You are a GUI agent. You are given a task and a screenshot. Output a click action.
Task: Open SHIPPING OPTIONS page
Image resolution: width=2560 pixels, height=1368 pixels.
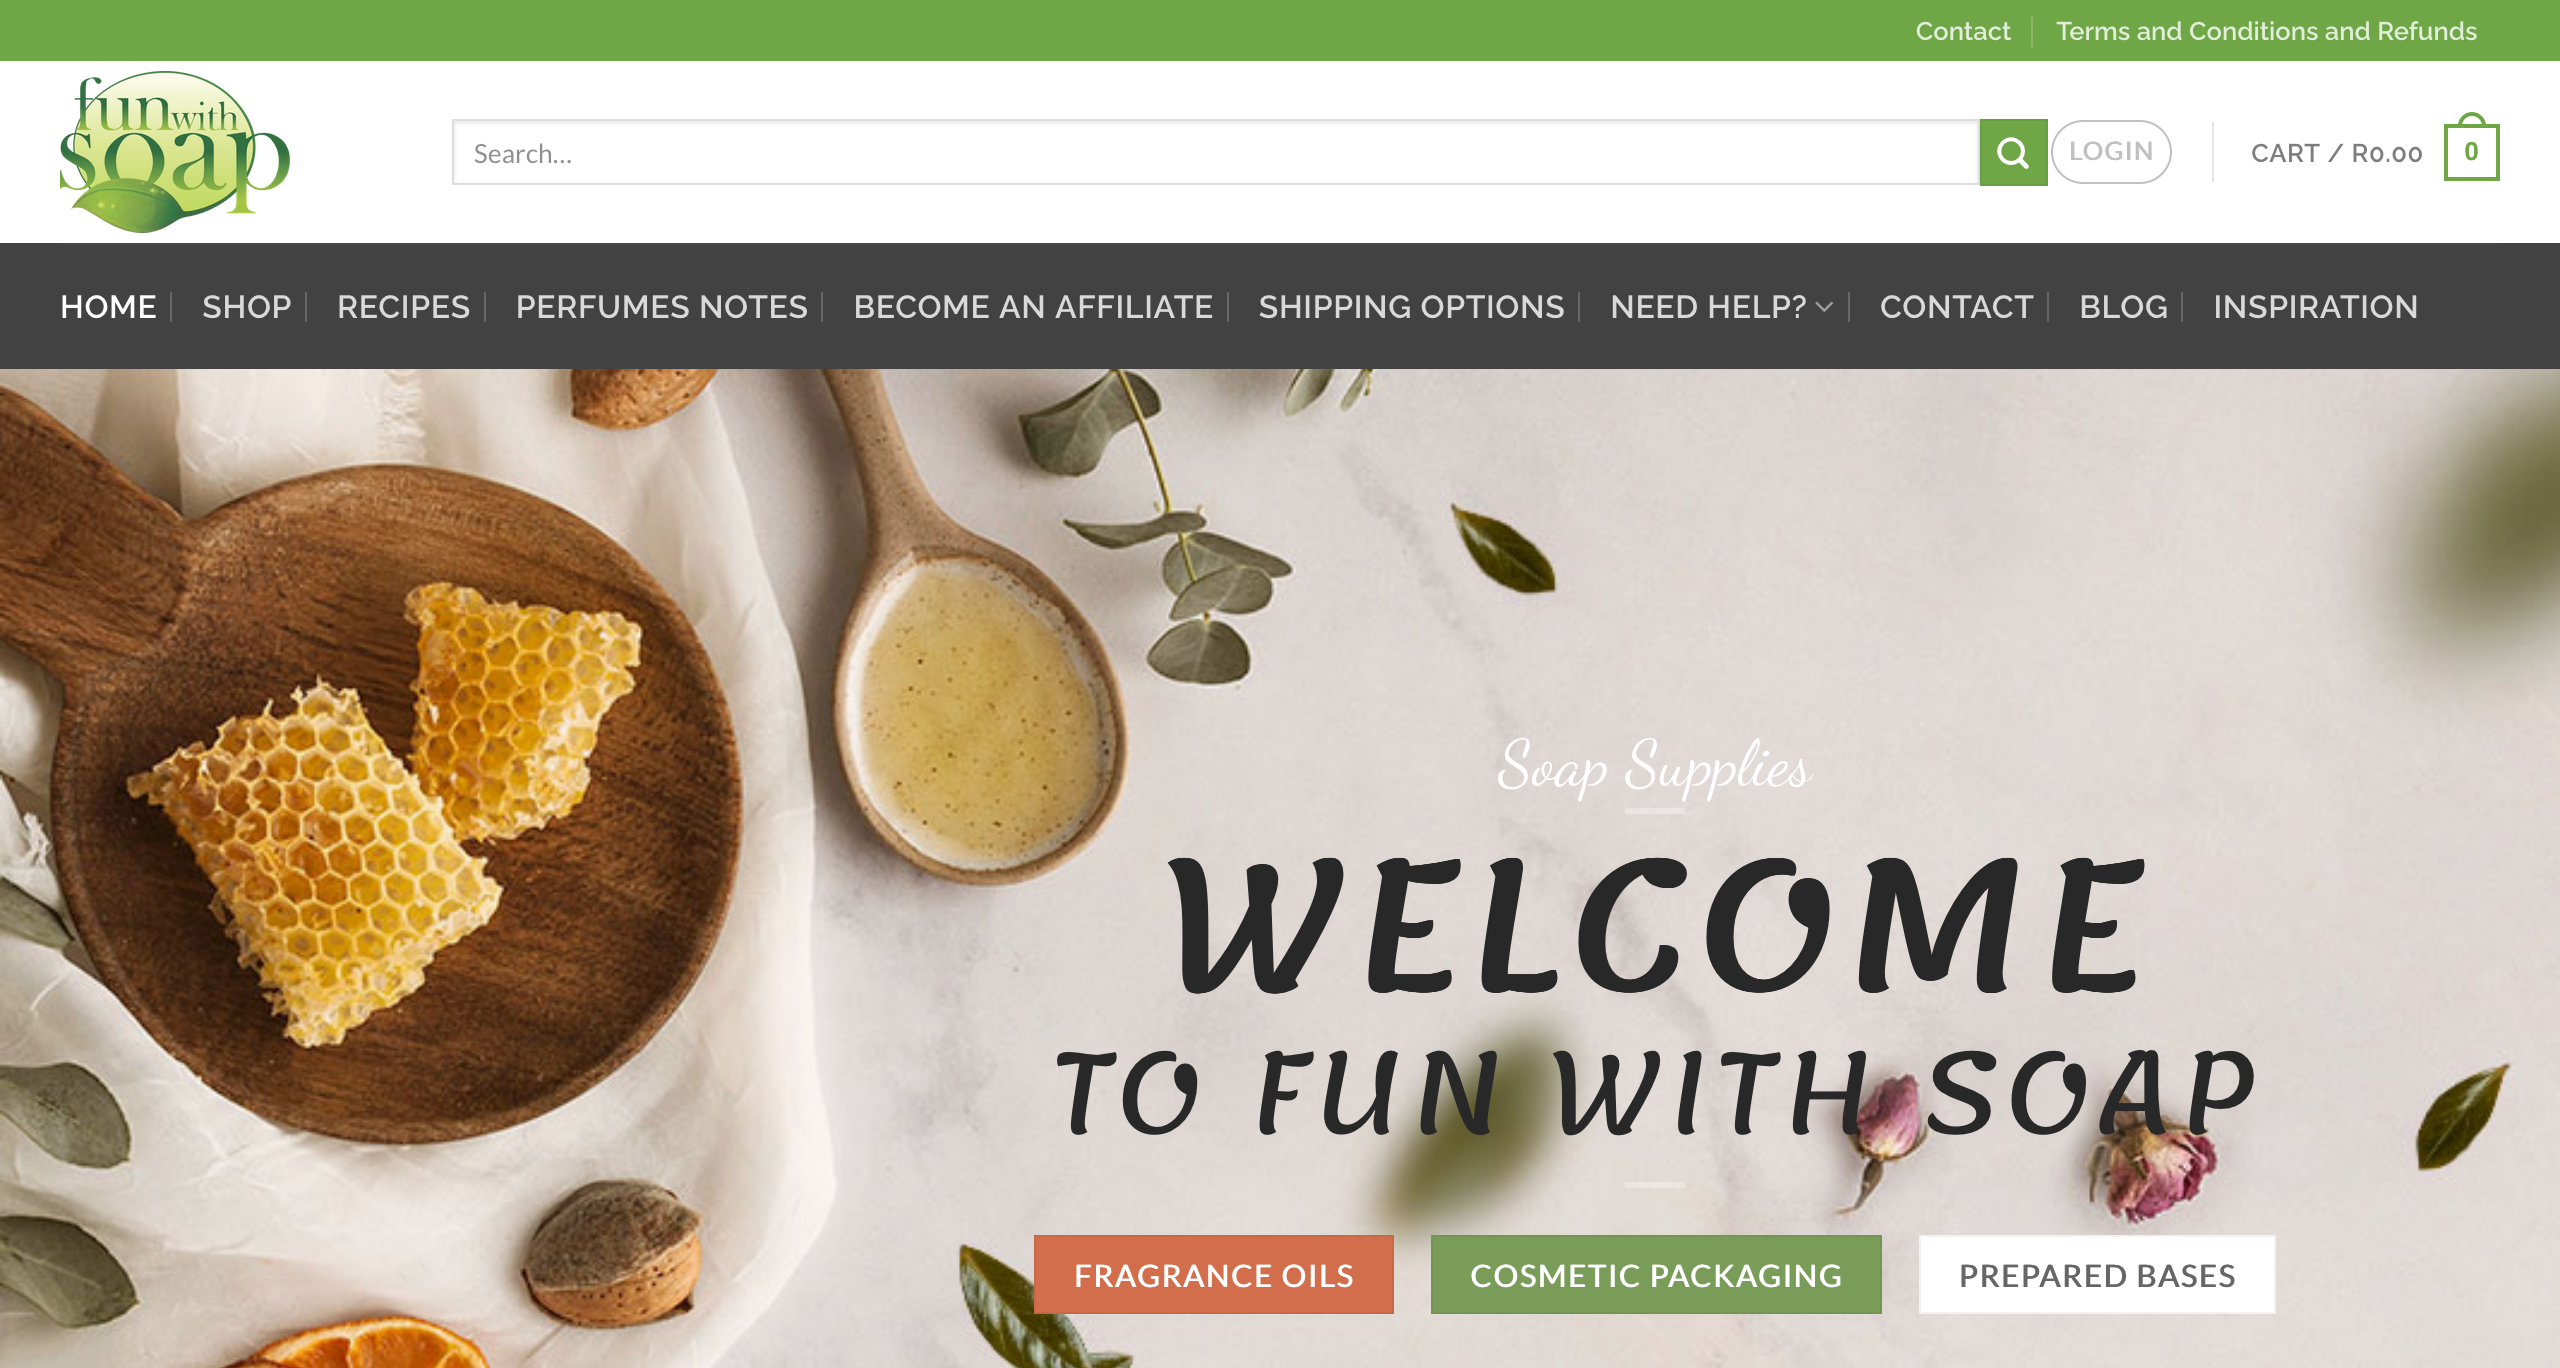tap(1411, 307)
